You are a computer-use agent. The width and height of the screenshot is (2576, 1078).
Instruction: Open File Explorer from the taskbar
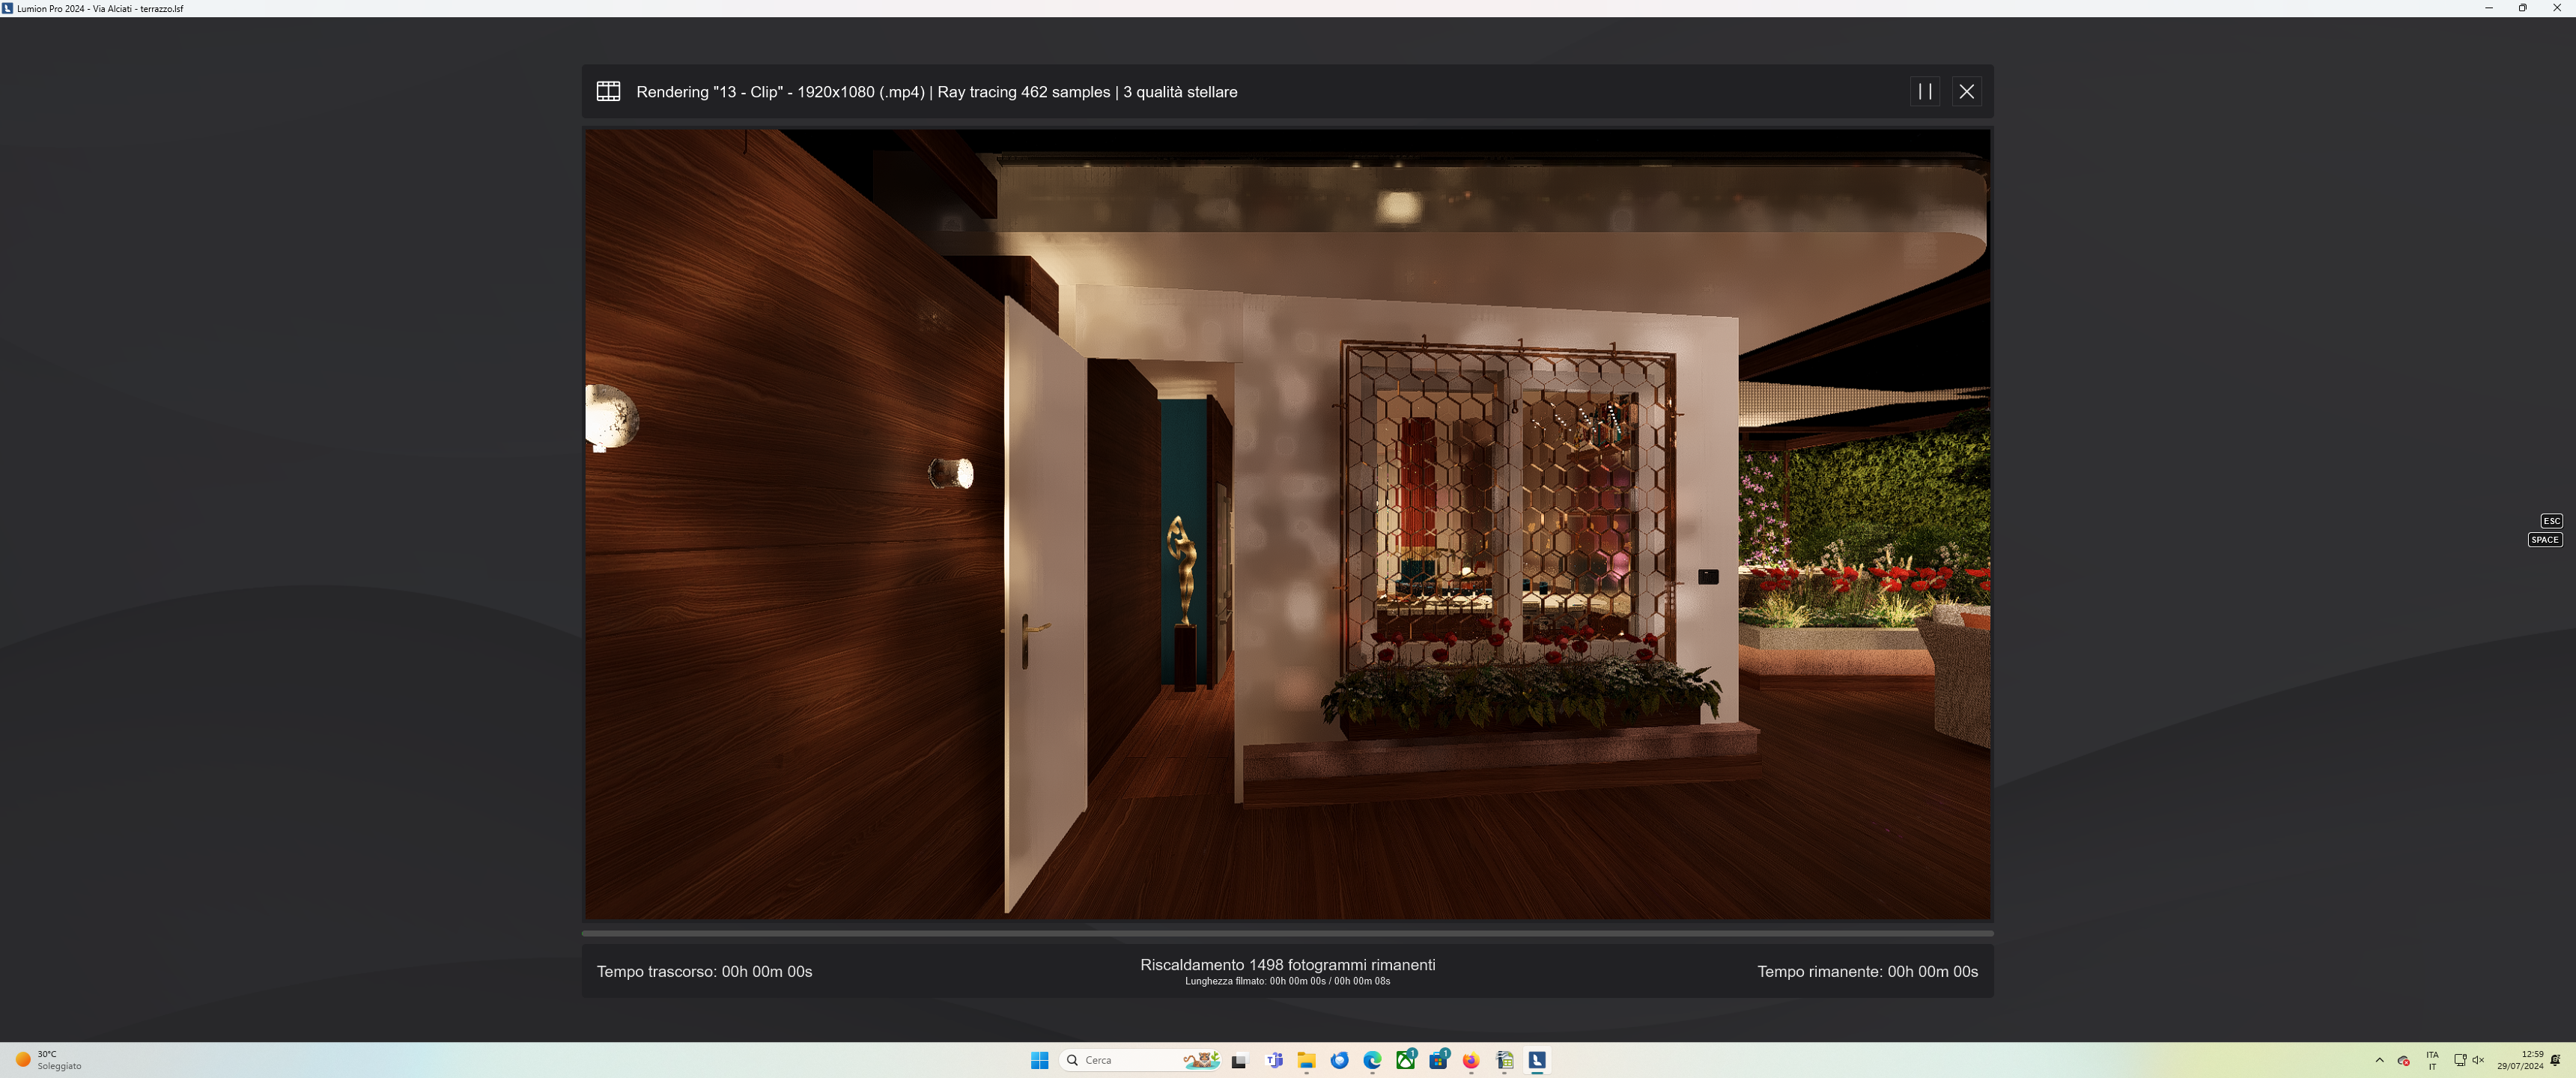click(x=1306, y=1060)
